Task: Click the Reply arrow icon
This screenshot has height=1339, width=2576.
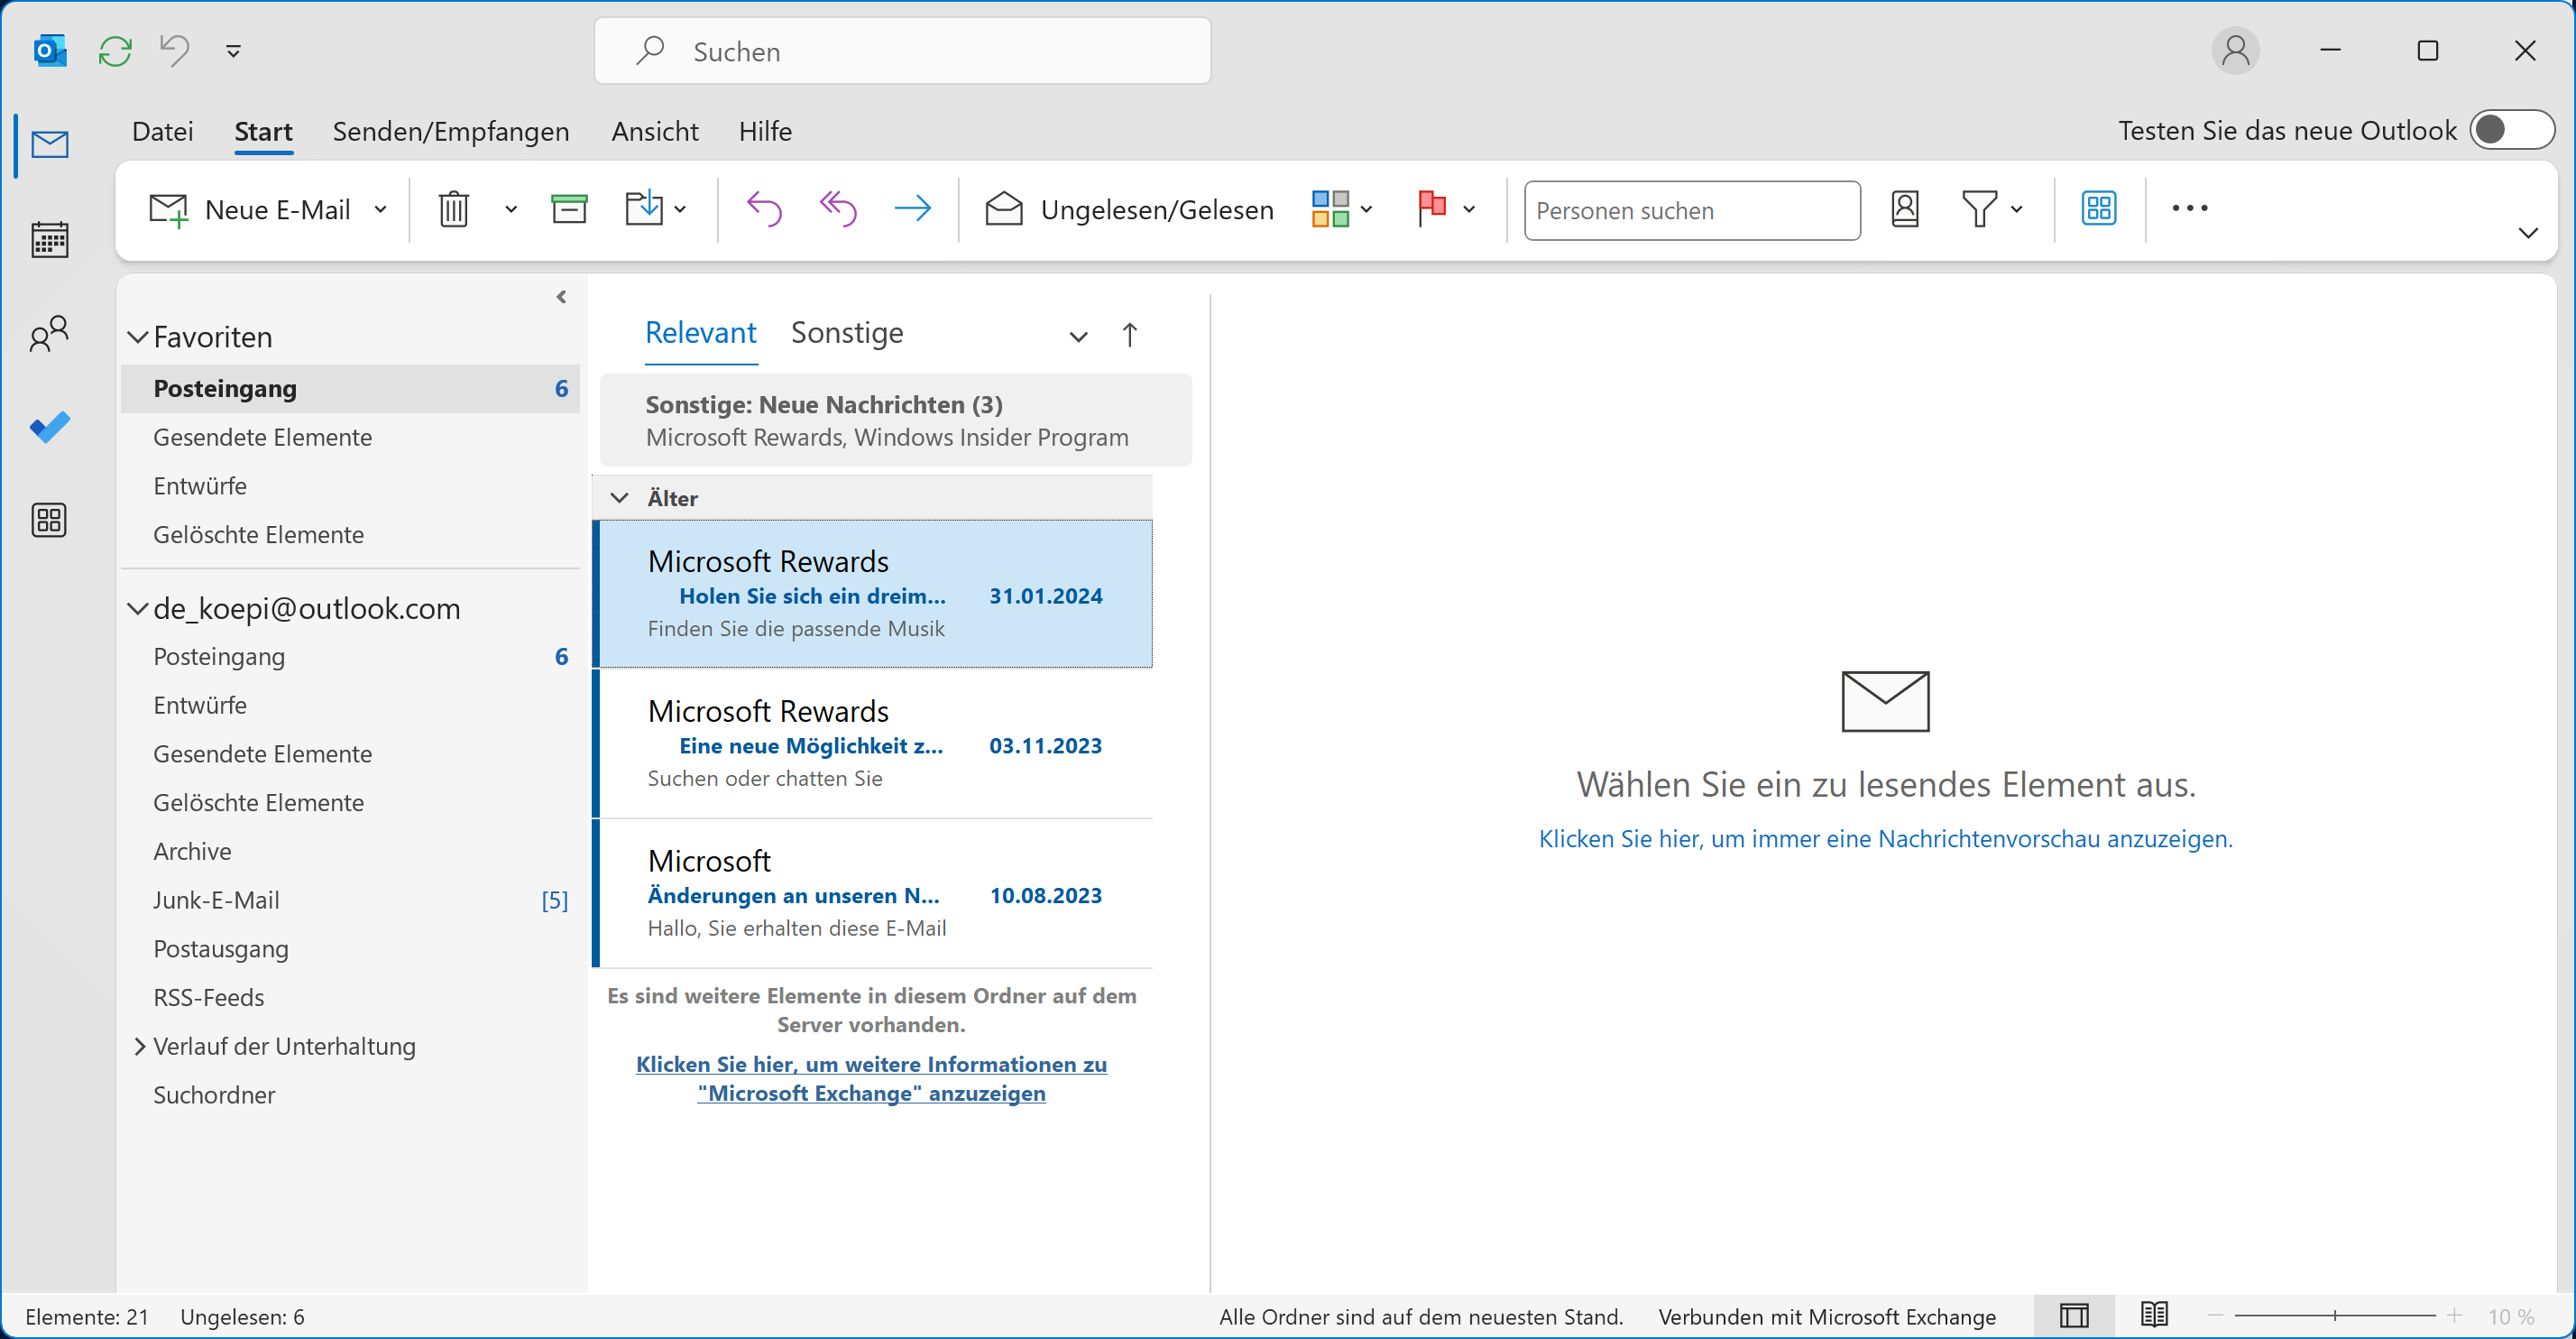Action: tap(764, 209)
